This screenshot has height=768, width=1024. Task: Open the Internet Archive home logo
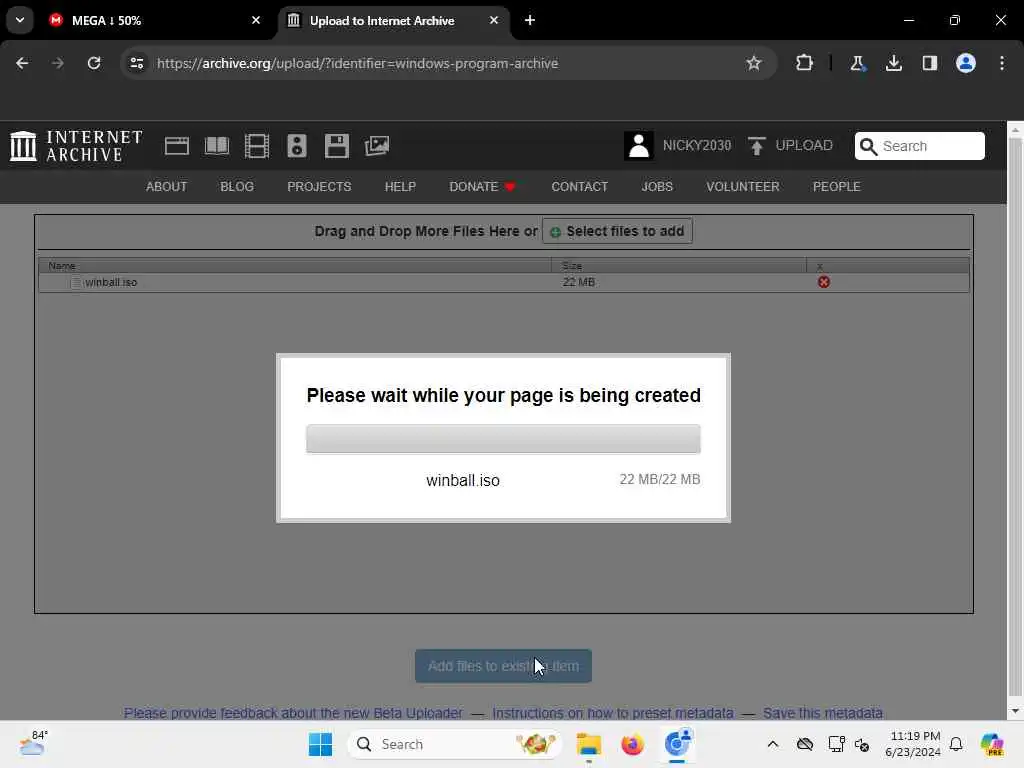(76, 146)
